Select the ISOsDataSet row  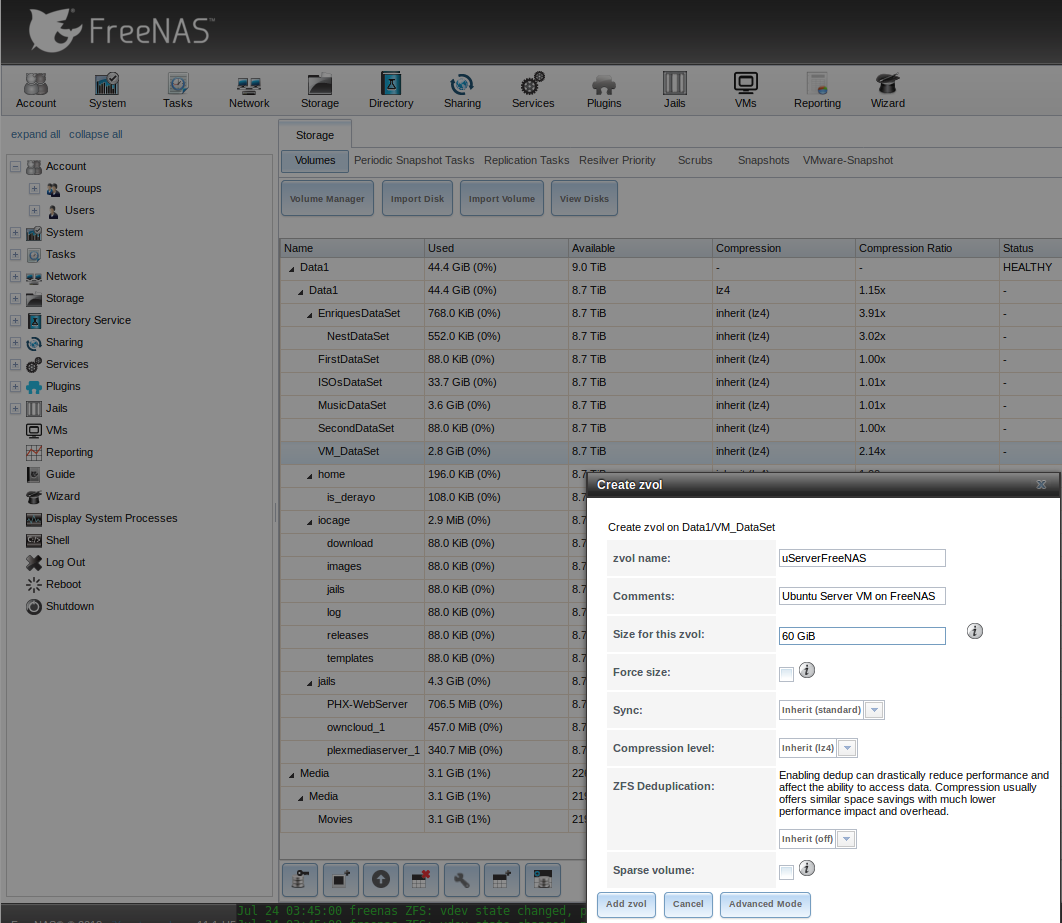(x=671, y=382)
